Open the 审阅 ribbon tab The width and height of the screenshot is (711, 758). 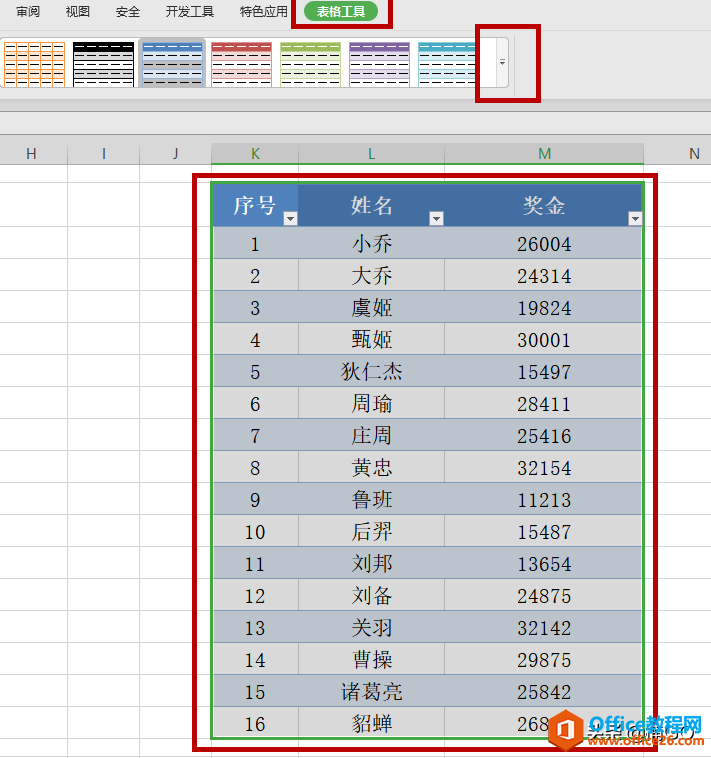coord(28,11)
